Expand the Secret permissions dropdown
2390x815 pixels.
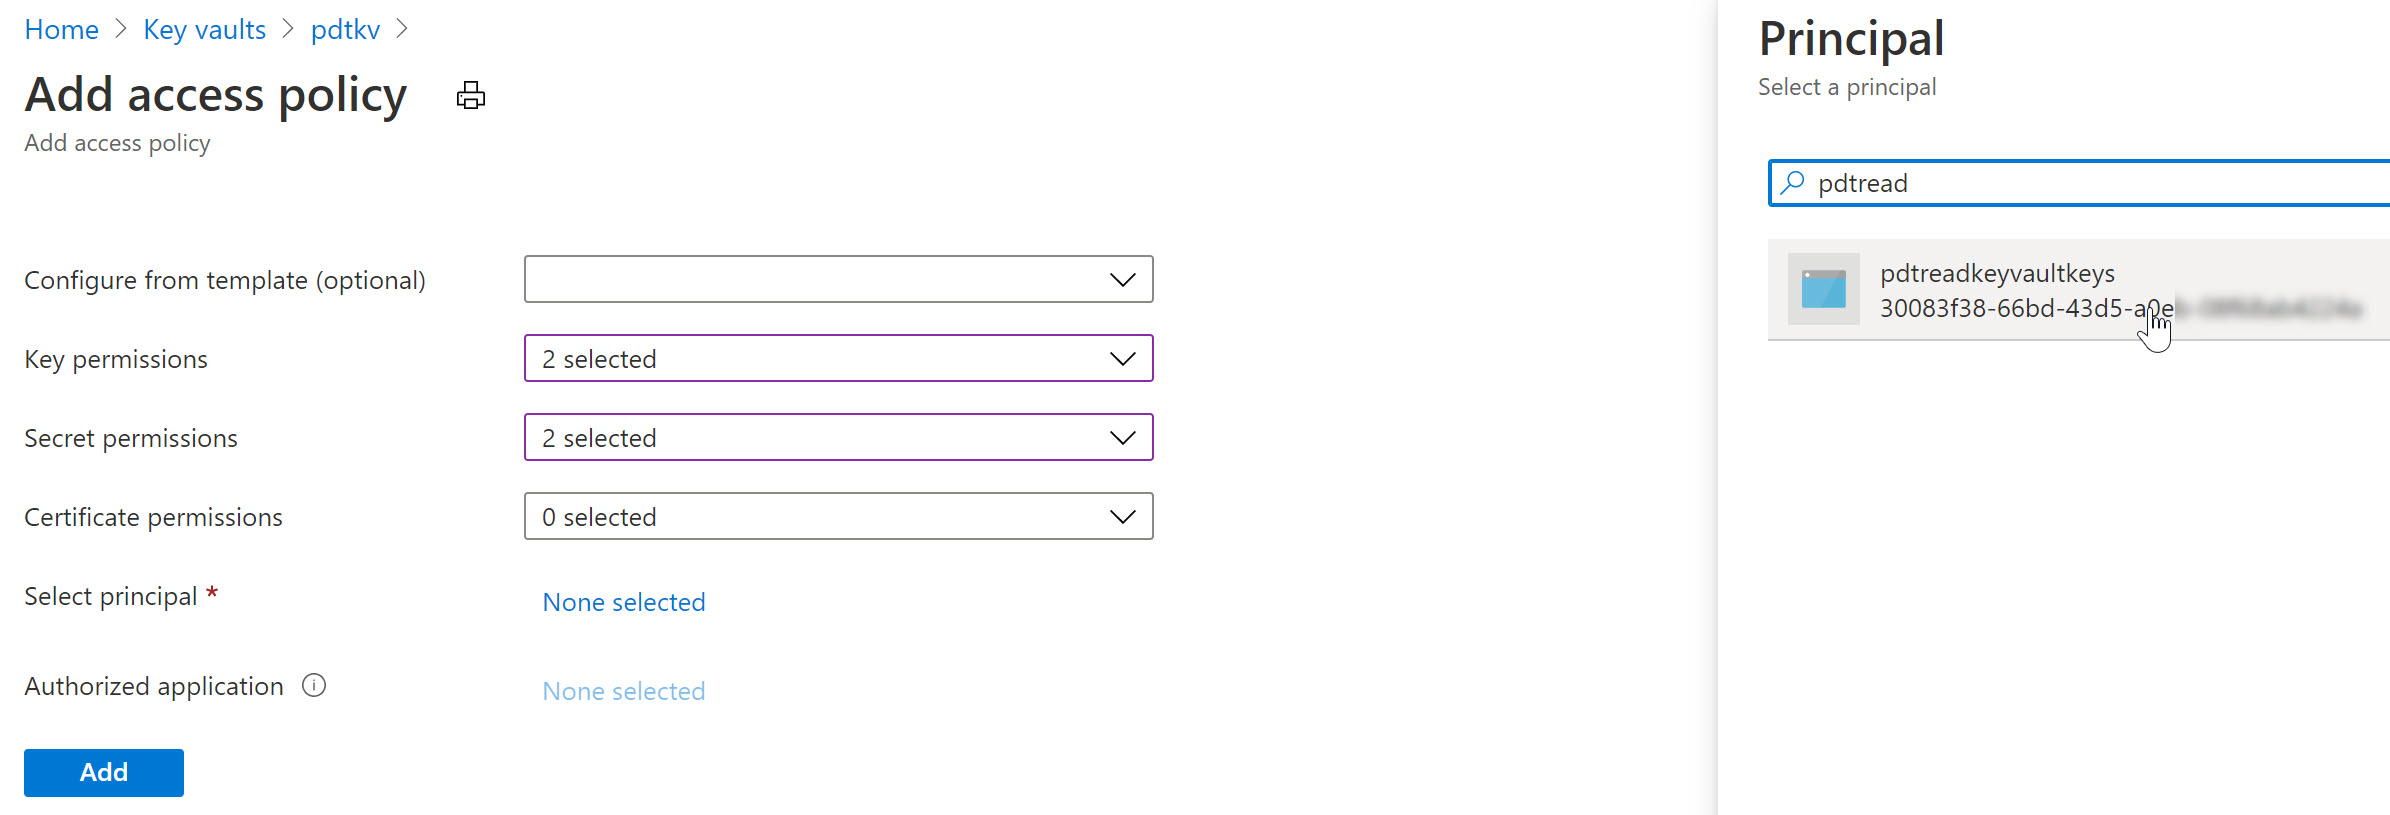(838, 437)
